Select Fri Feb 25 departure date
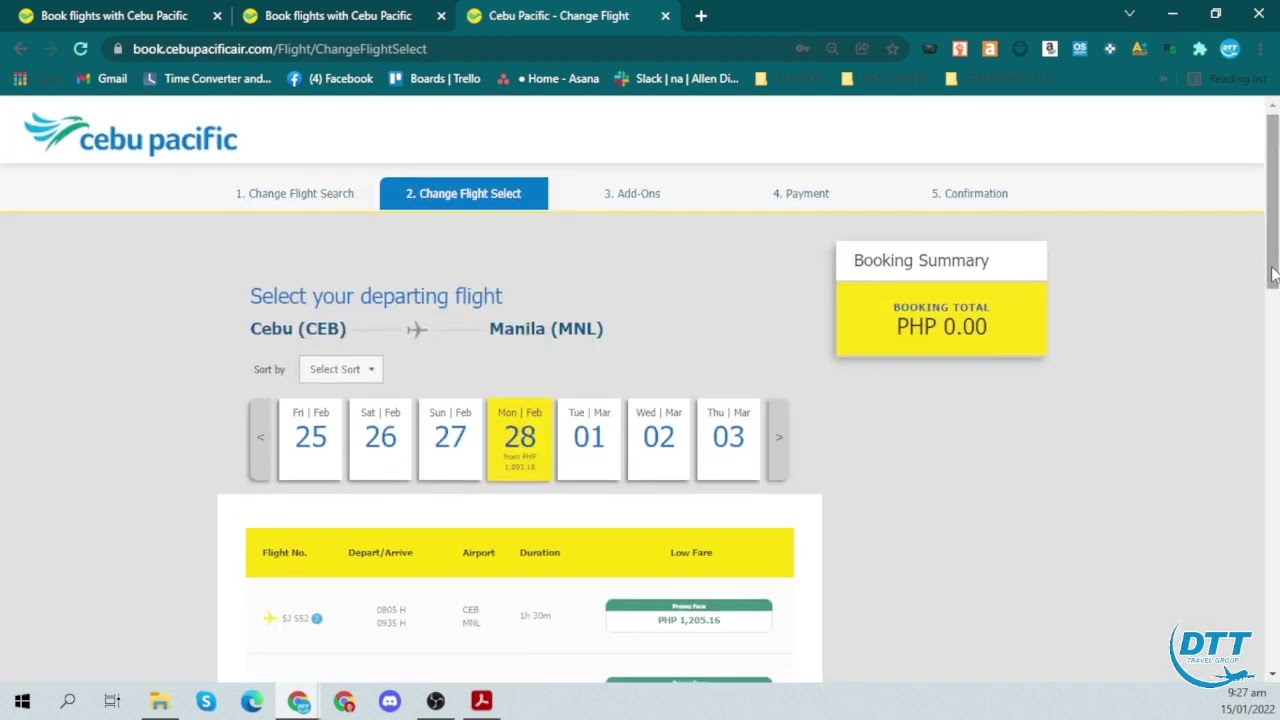 pyautogui.click(x=310, y=439)
